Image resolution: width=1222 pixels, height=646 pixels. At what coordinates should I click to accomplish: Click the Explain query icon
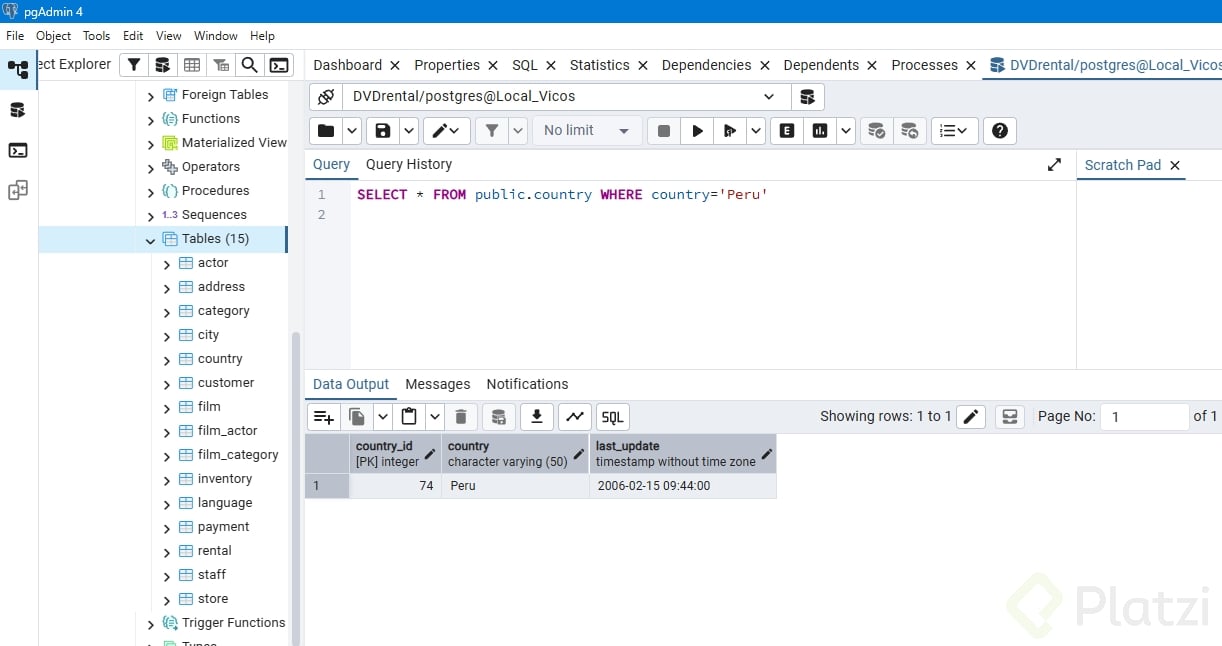tap(787, 131)
